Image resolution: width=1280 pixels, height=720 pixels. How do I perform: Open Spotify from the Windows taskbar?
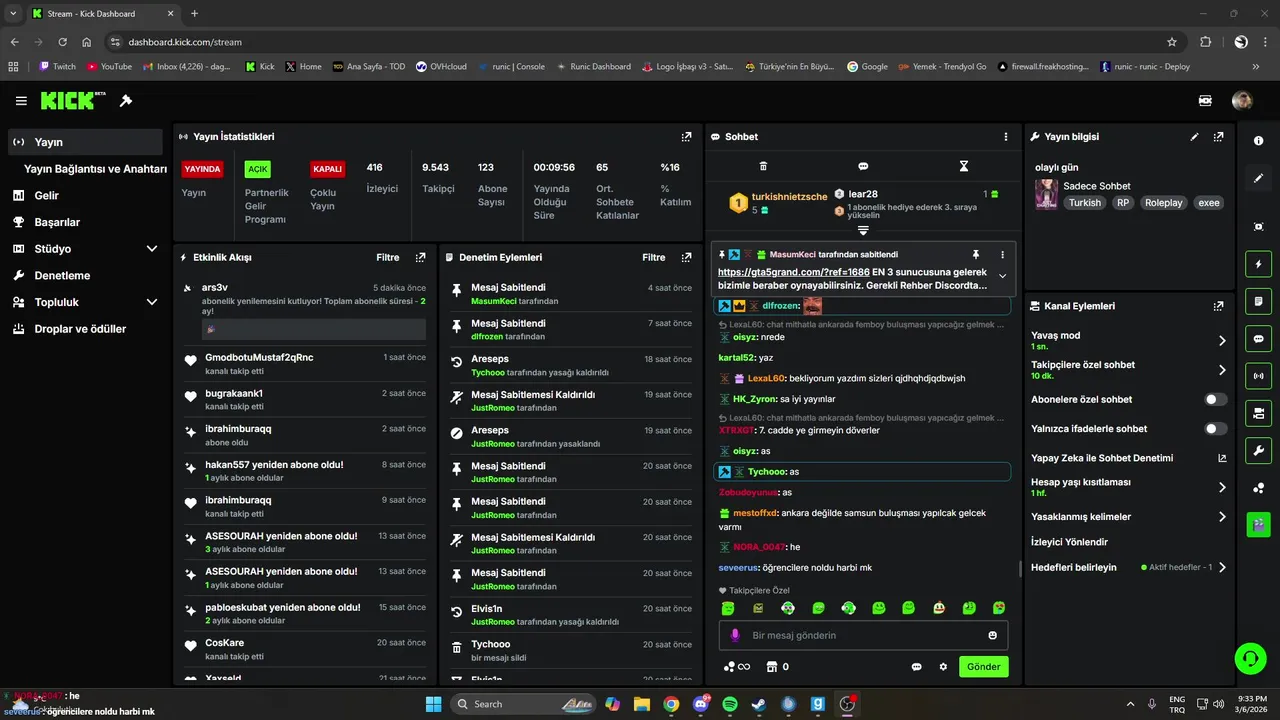click(x=730, y=704)
